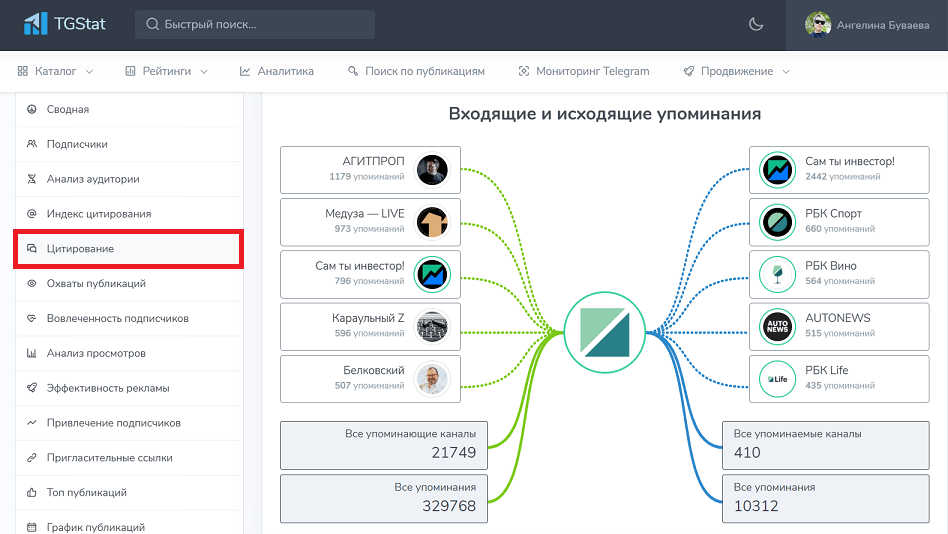Open Поиск по публикациям

tap(416, 71)
